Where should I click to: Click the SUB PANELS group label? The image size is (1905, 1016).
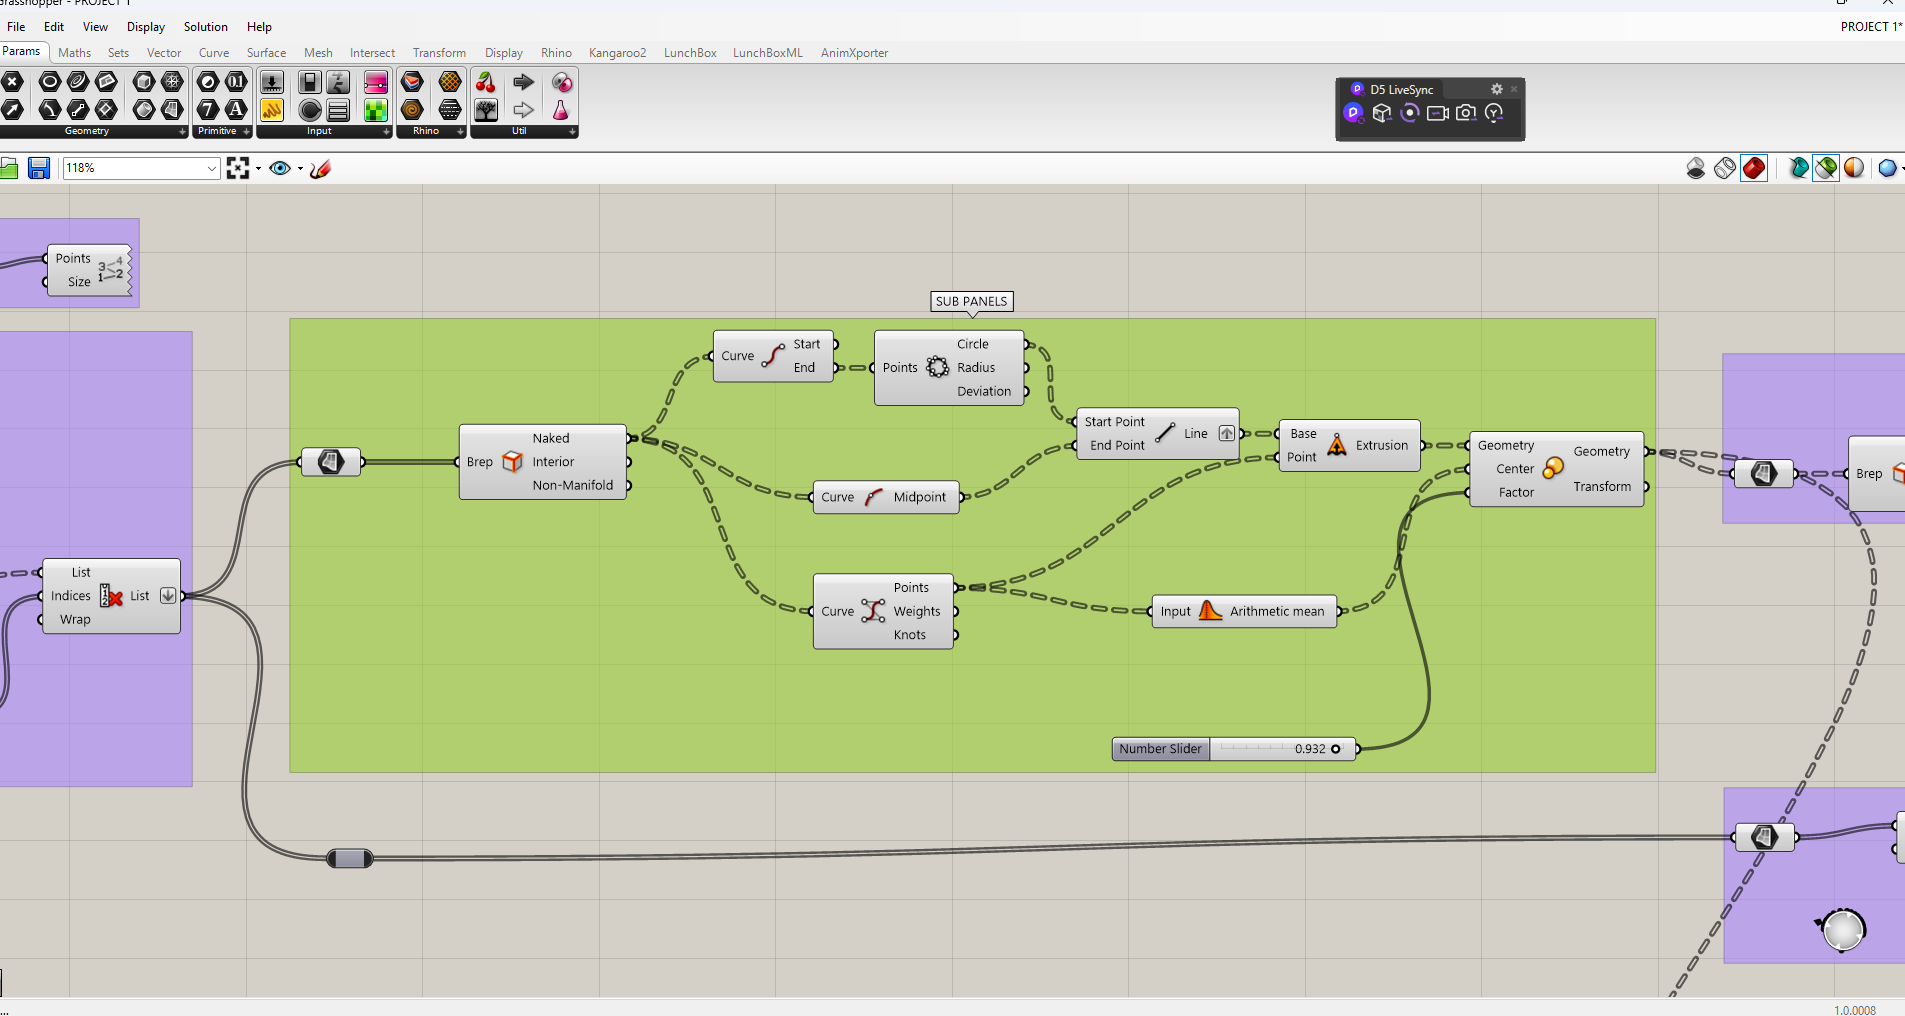pyautogui.click(x=971, y=301)
